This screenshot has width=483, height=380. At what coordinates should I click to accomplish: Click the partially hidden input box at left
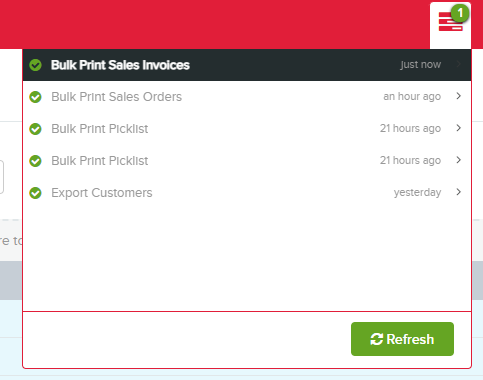click(x=2, y=177)
